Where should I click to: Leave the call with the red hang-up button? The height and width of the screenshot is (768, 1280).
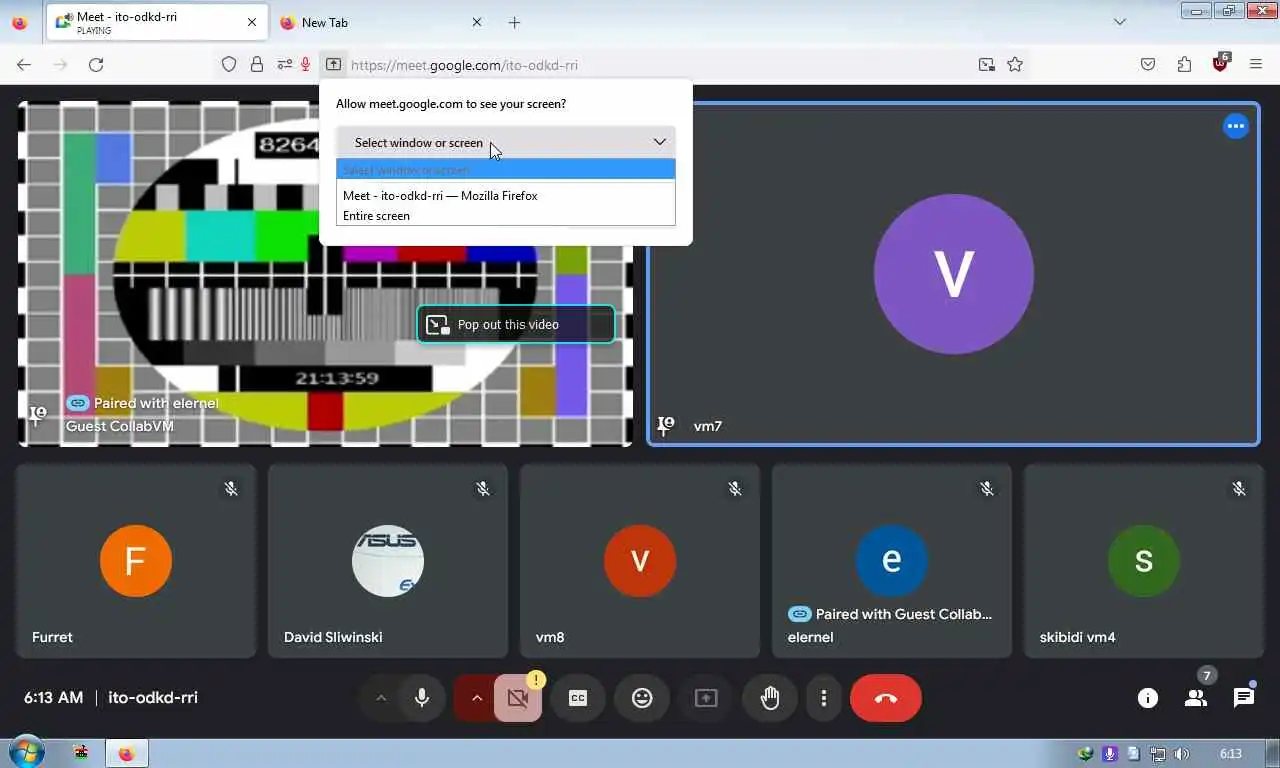click(x=886, y=698)
